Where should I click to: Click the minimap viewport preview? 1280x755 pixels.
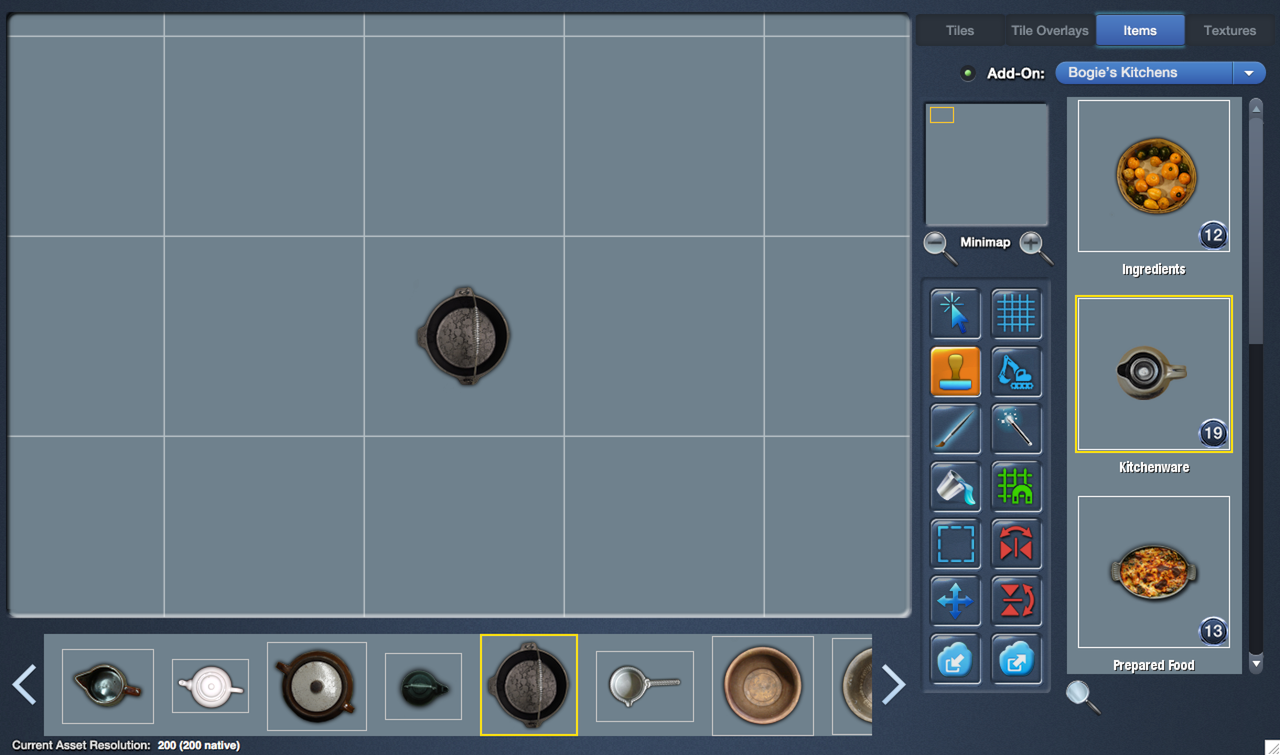(942, 115)
